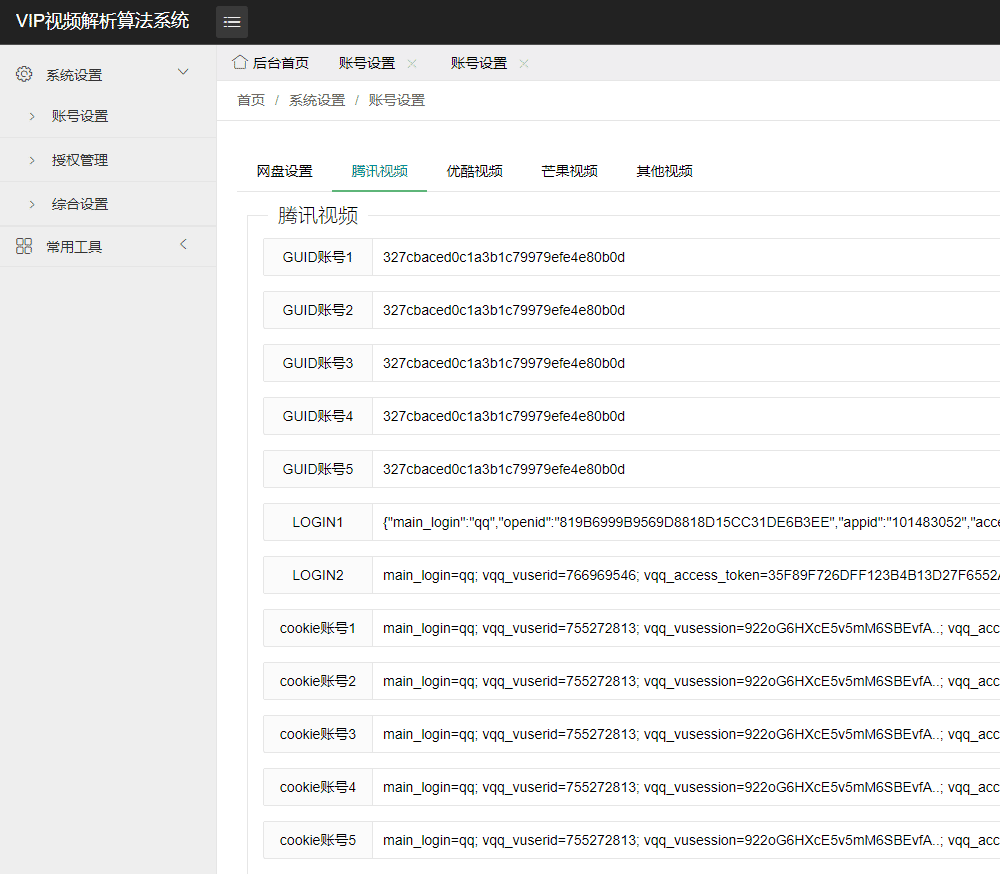Click 系统设置 in the breadcrumb

(x=317, y=100)
